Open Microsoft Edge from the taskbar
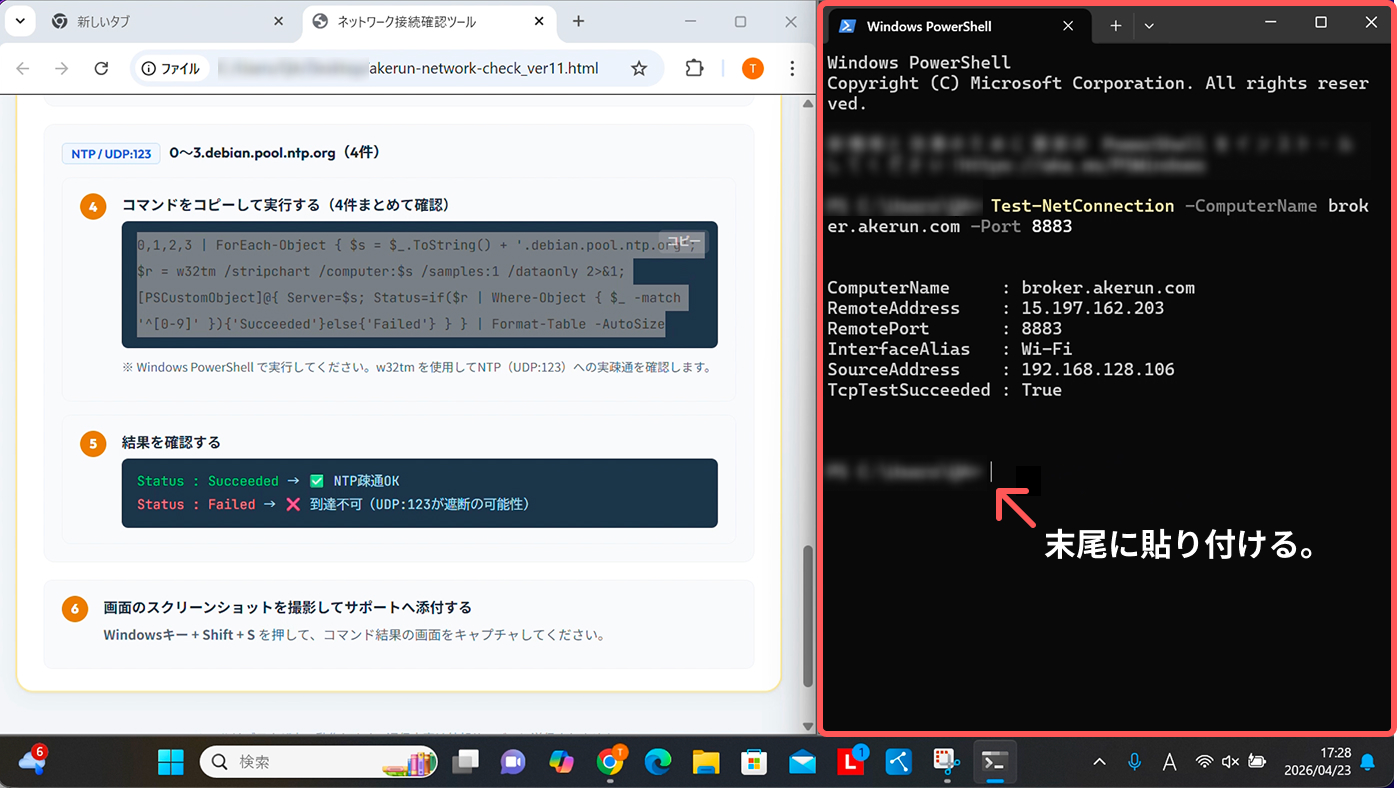Screen dimensions: 1397x788 click(657, 762)
